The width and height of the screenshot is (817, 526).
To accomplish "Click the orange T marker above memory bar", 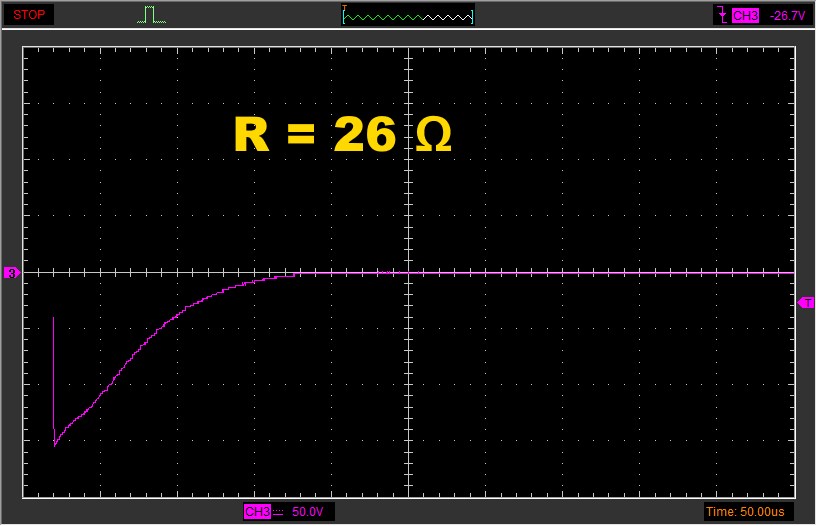I will [344, 7].
